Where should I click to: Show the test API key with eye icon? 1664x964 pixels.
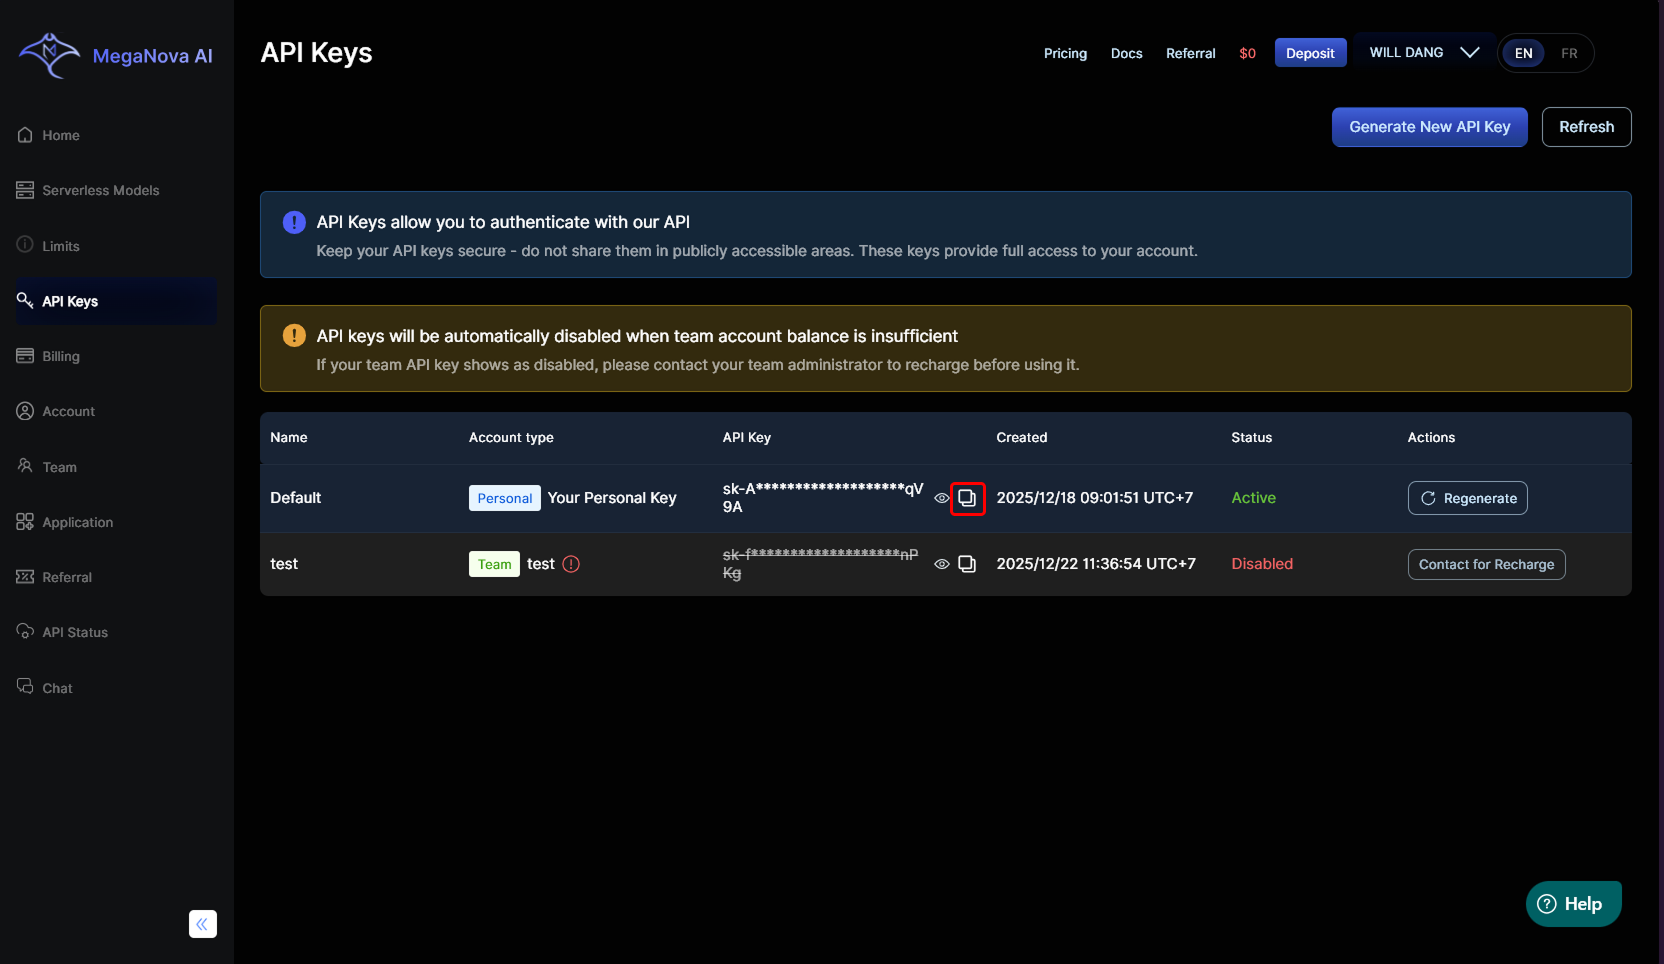pyautogui.click(x=941, y=564)
